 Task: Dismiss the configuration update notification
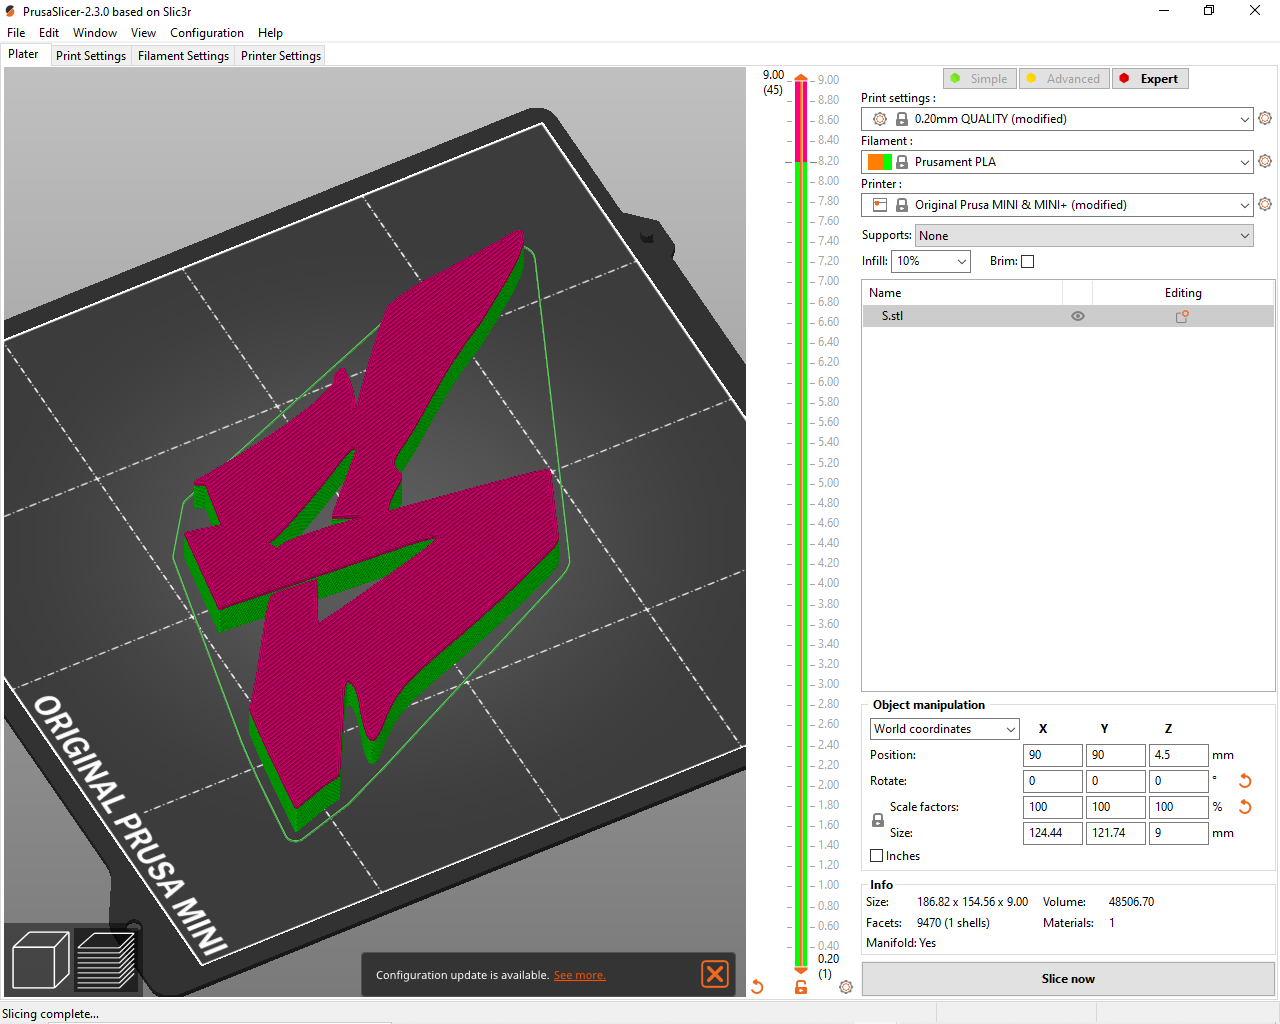pos(715,974)
